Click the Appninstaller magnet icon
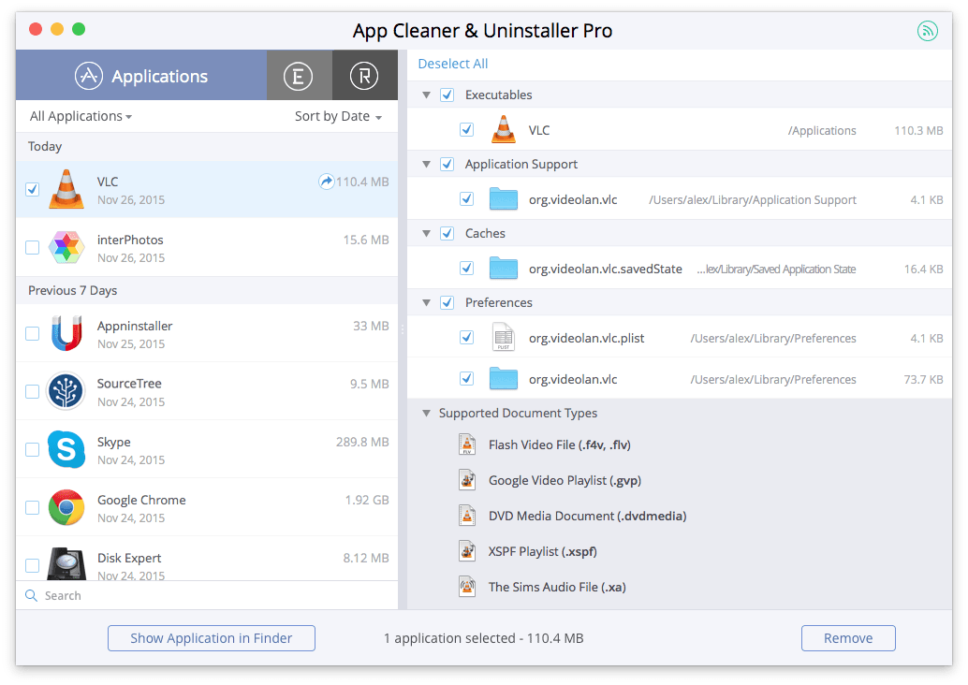Screen dimensions: 968x685 66,333
